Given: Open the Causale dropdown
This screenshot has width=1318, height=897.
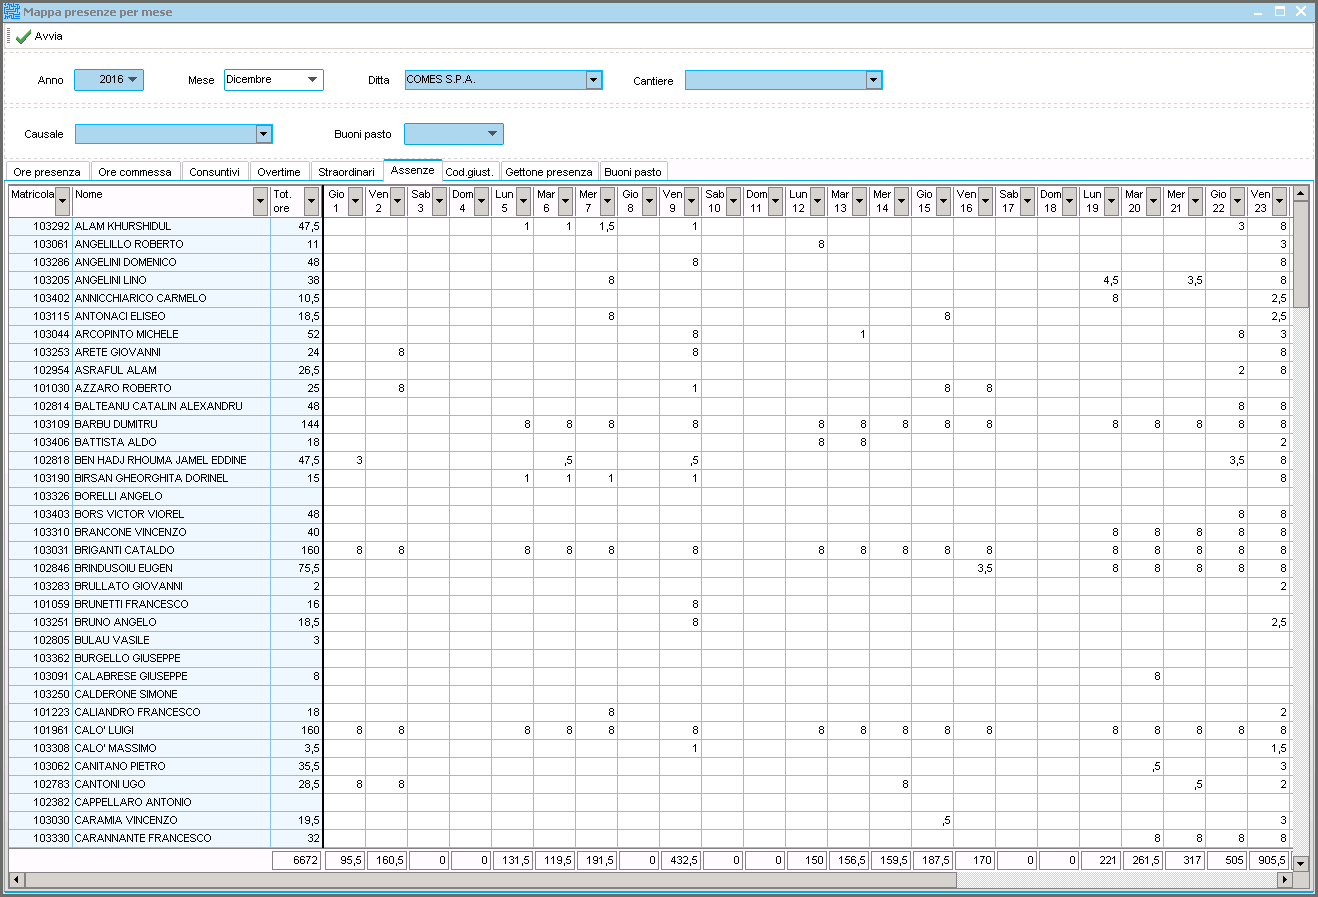Looking at the screenshot, I should point(264,134).
